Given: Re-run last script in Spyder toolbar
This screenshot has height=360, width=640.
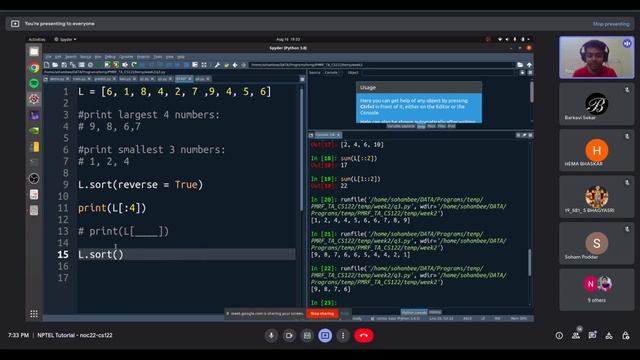Looking at the screenshot, I should coord(134,65).
